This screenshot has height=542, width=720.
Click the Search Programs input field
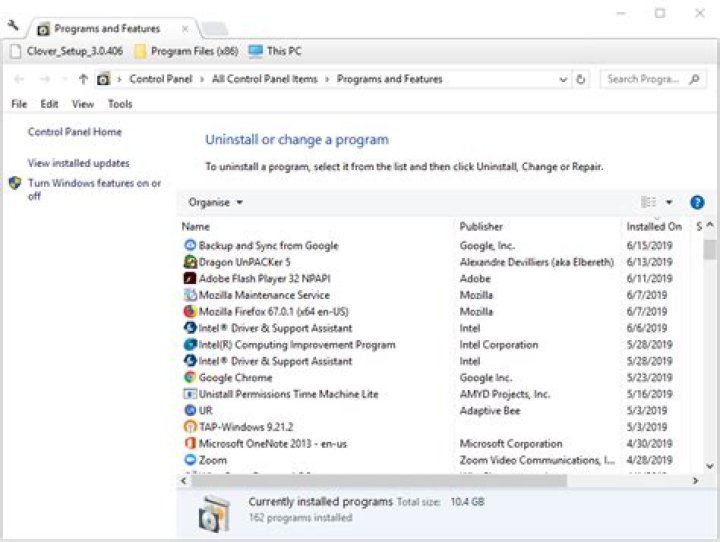[x=643, y=79]
